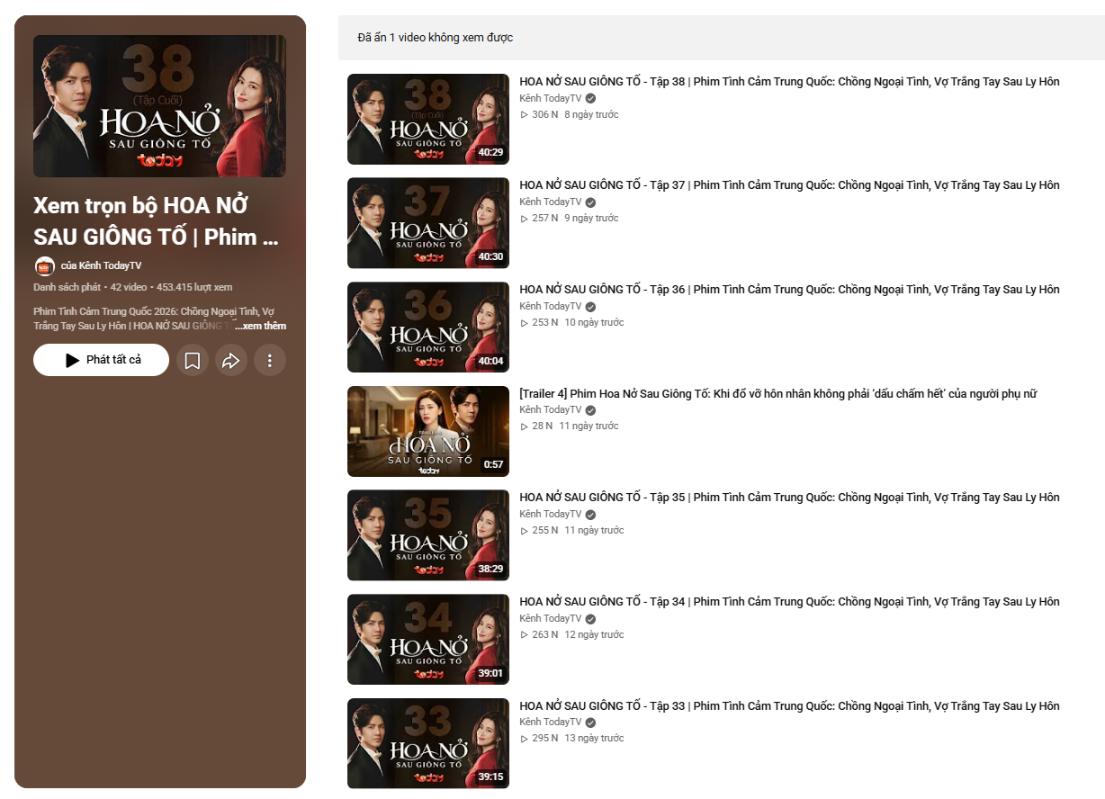The width and height of the screenshot is (1105, 799).
Task: Click the verified badge on the Tập 38 row
Action: 591,99
